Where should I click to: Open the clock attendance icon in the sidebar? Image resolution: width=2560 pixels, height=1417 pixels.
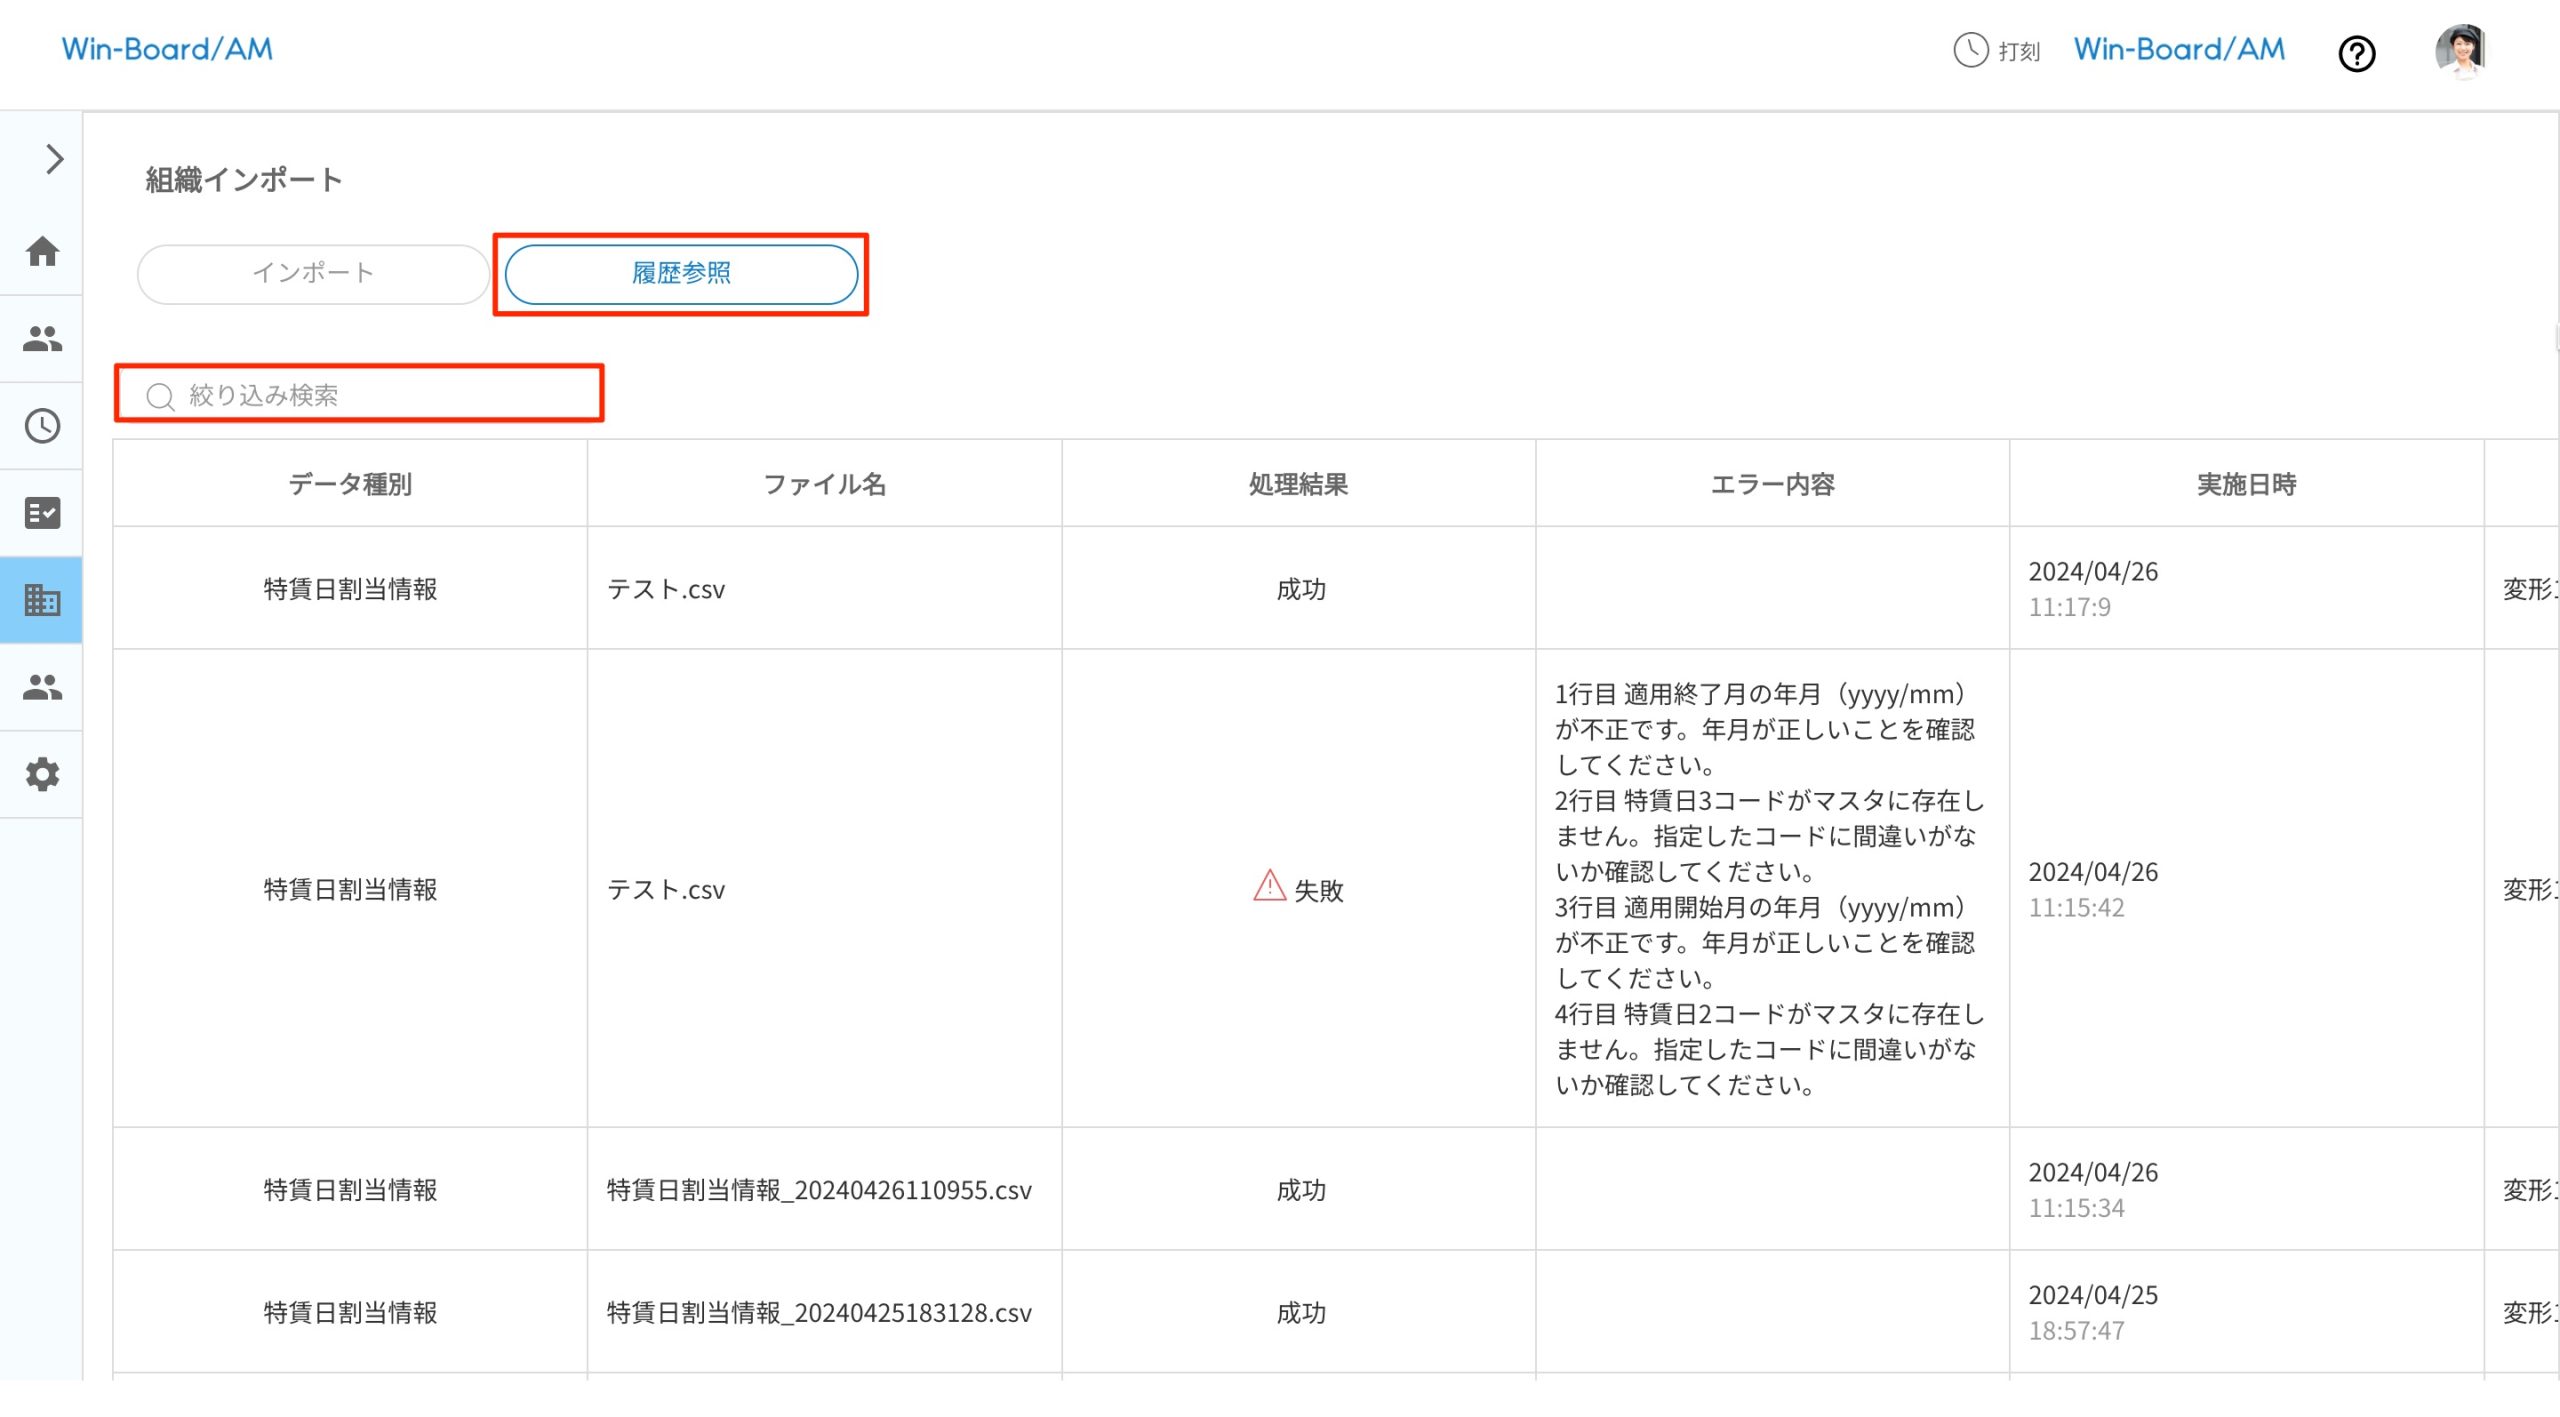tap(42, 425)
